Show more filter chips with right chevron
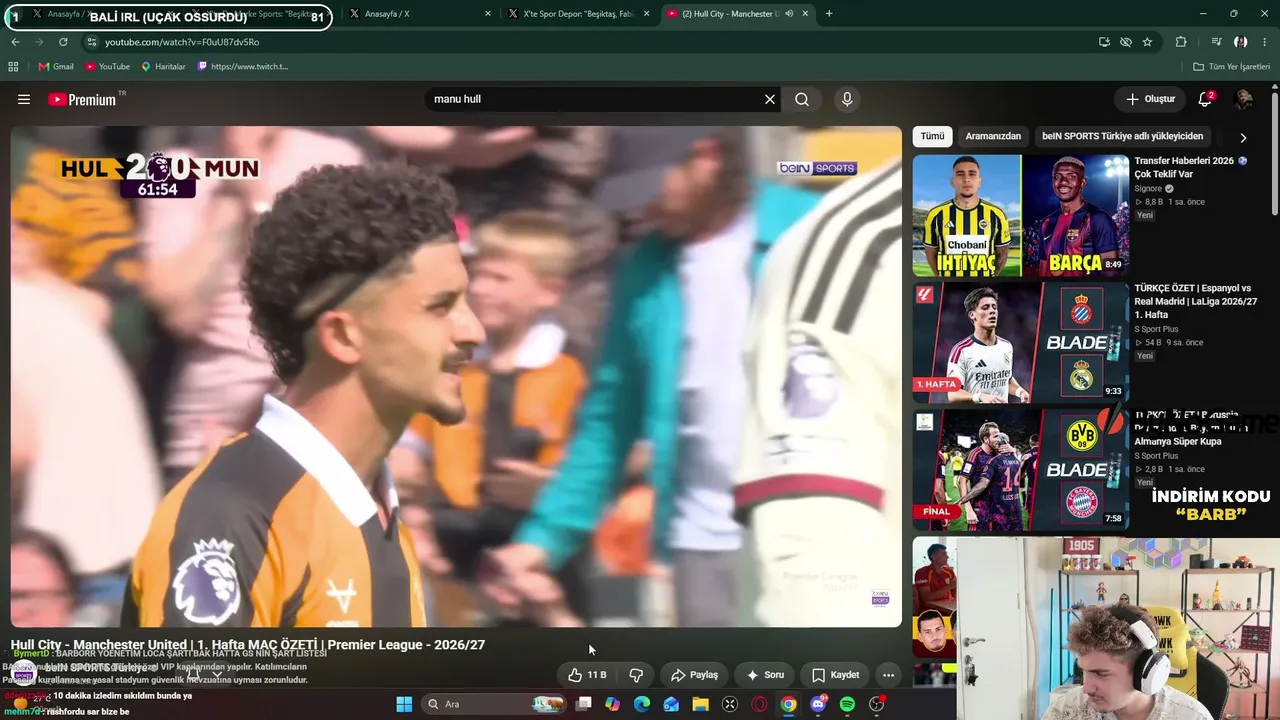 1243,137
